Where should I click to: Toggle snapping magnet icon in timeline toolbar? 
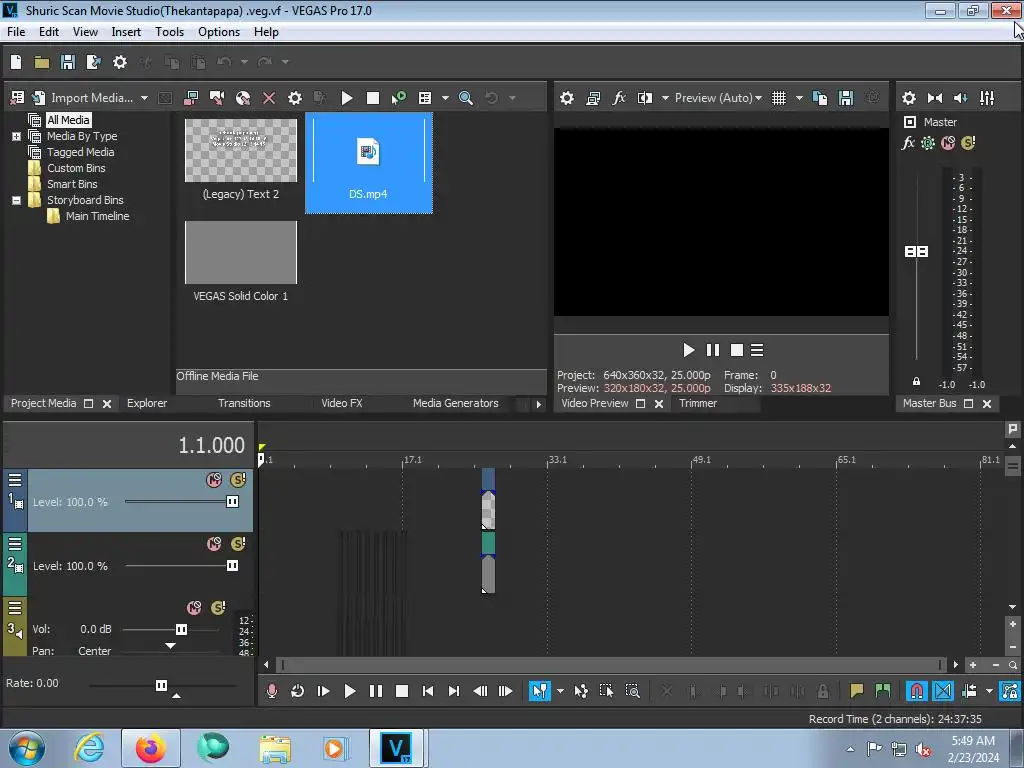916,691
